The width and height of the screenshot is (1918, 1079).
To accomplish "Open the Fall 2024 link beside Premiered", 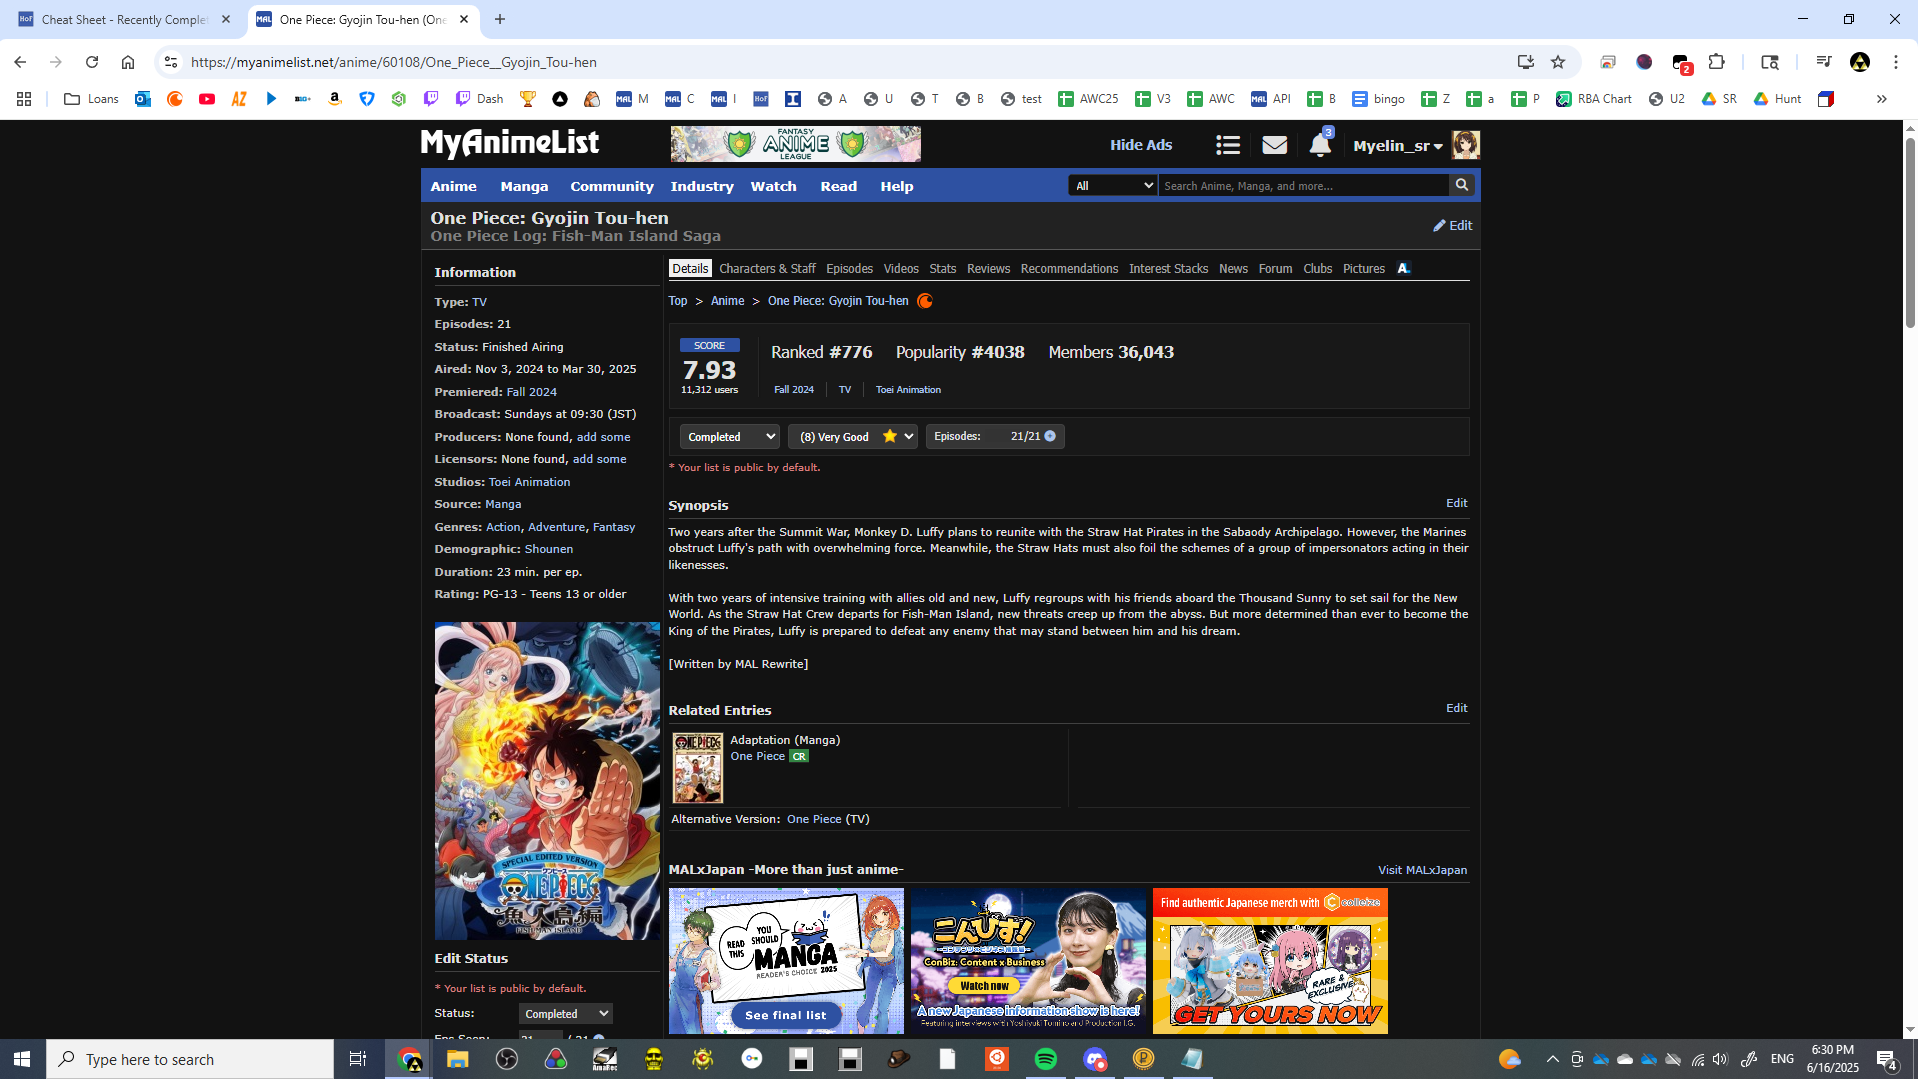I will 532,392.
